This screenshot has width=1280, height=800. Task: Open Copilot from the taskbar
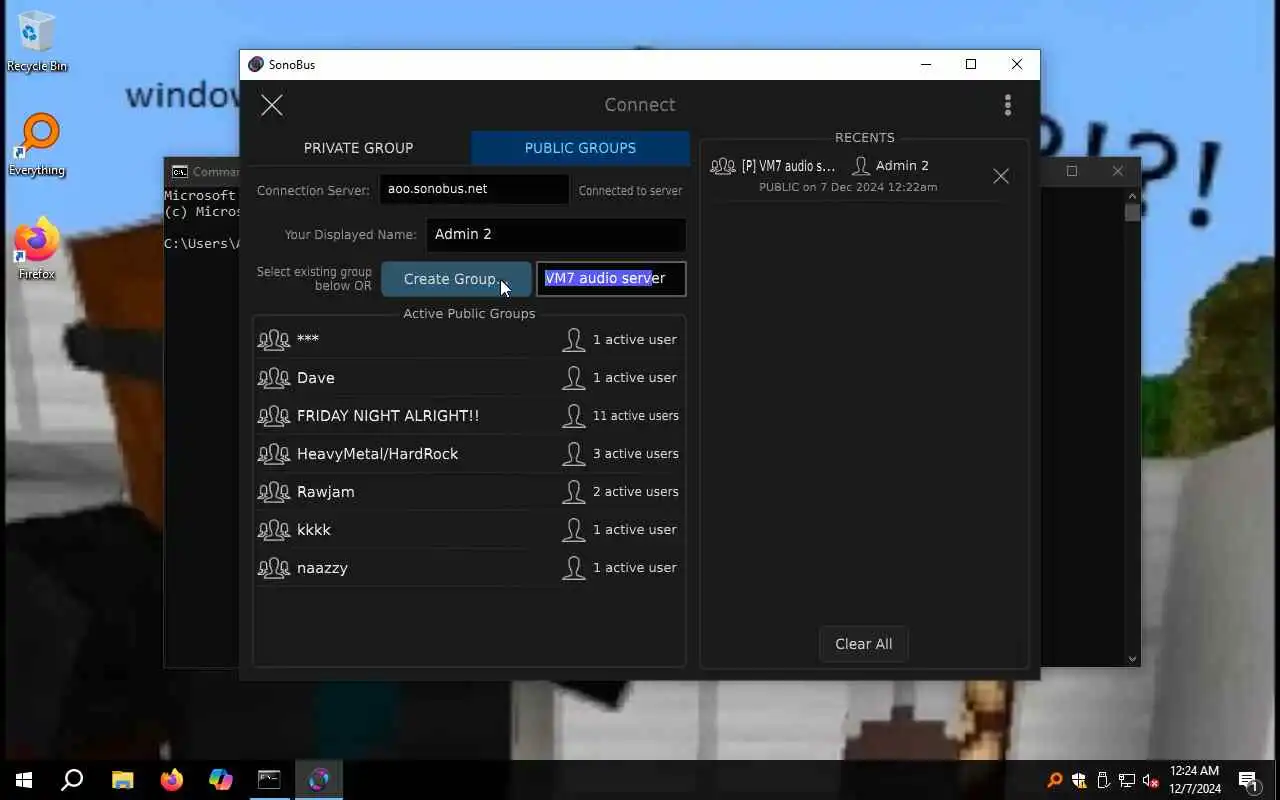pos(221,780)
